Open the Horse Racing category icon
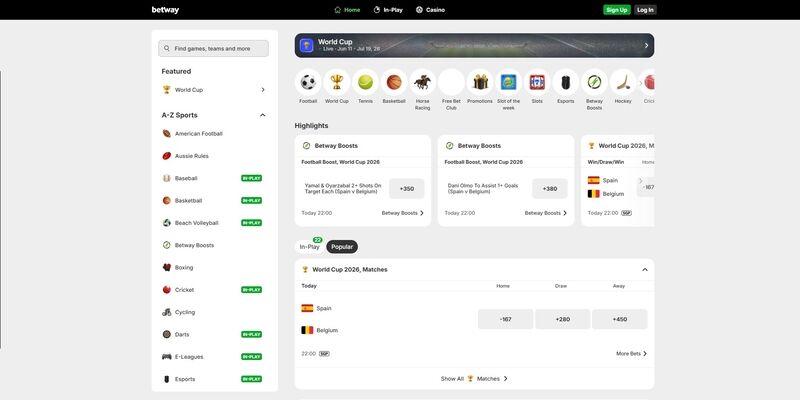 422,82
